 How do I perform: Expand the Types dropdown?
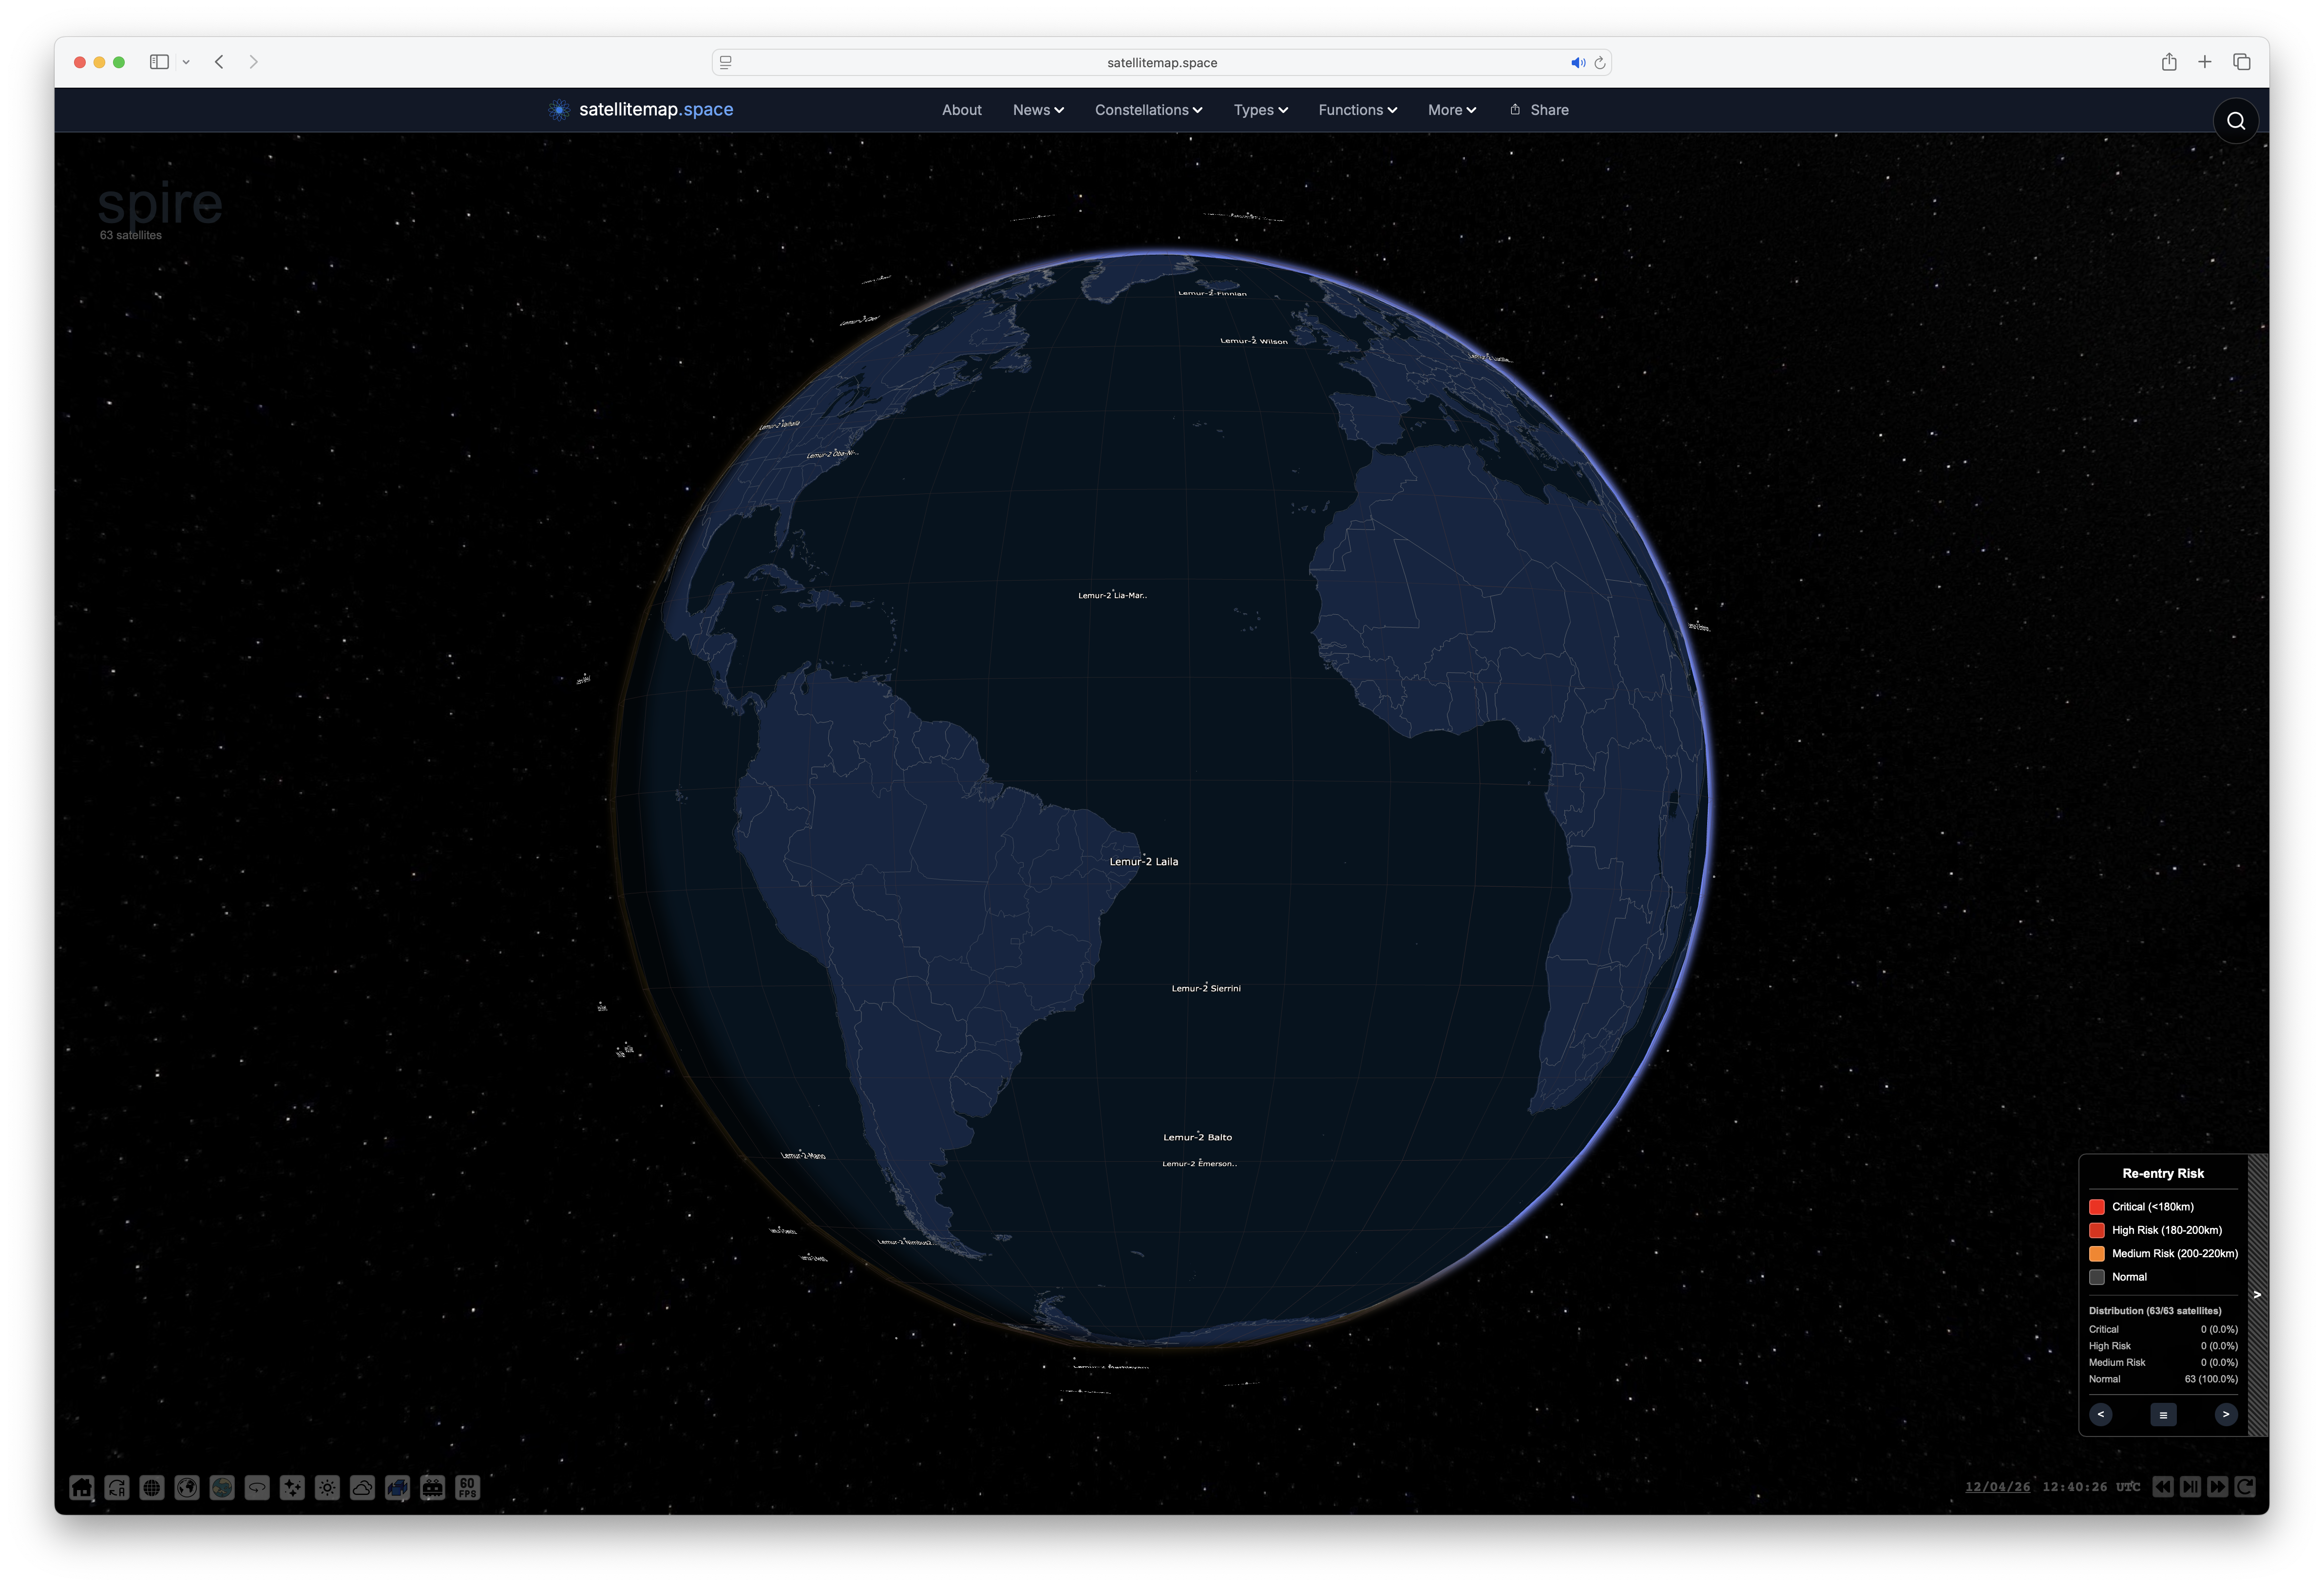coord(1260,110)
